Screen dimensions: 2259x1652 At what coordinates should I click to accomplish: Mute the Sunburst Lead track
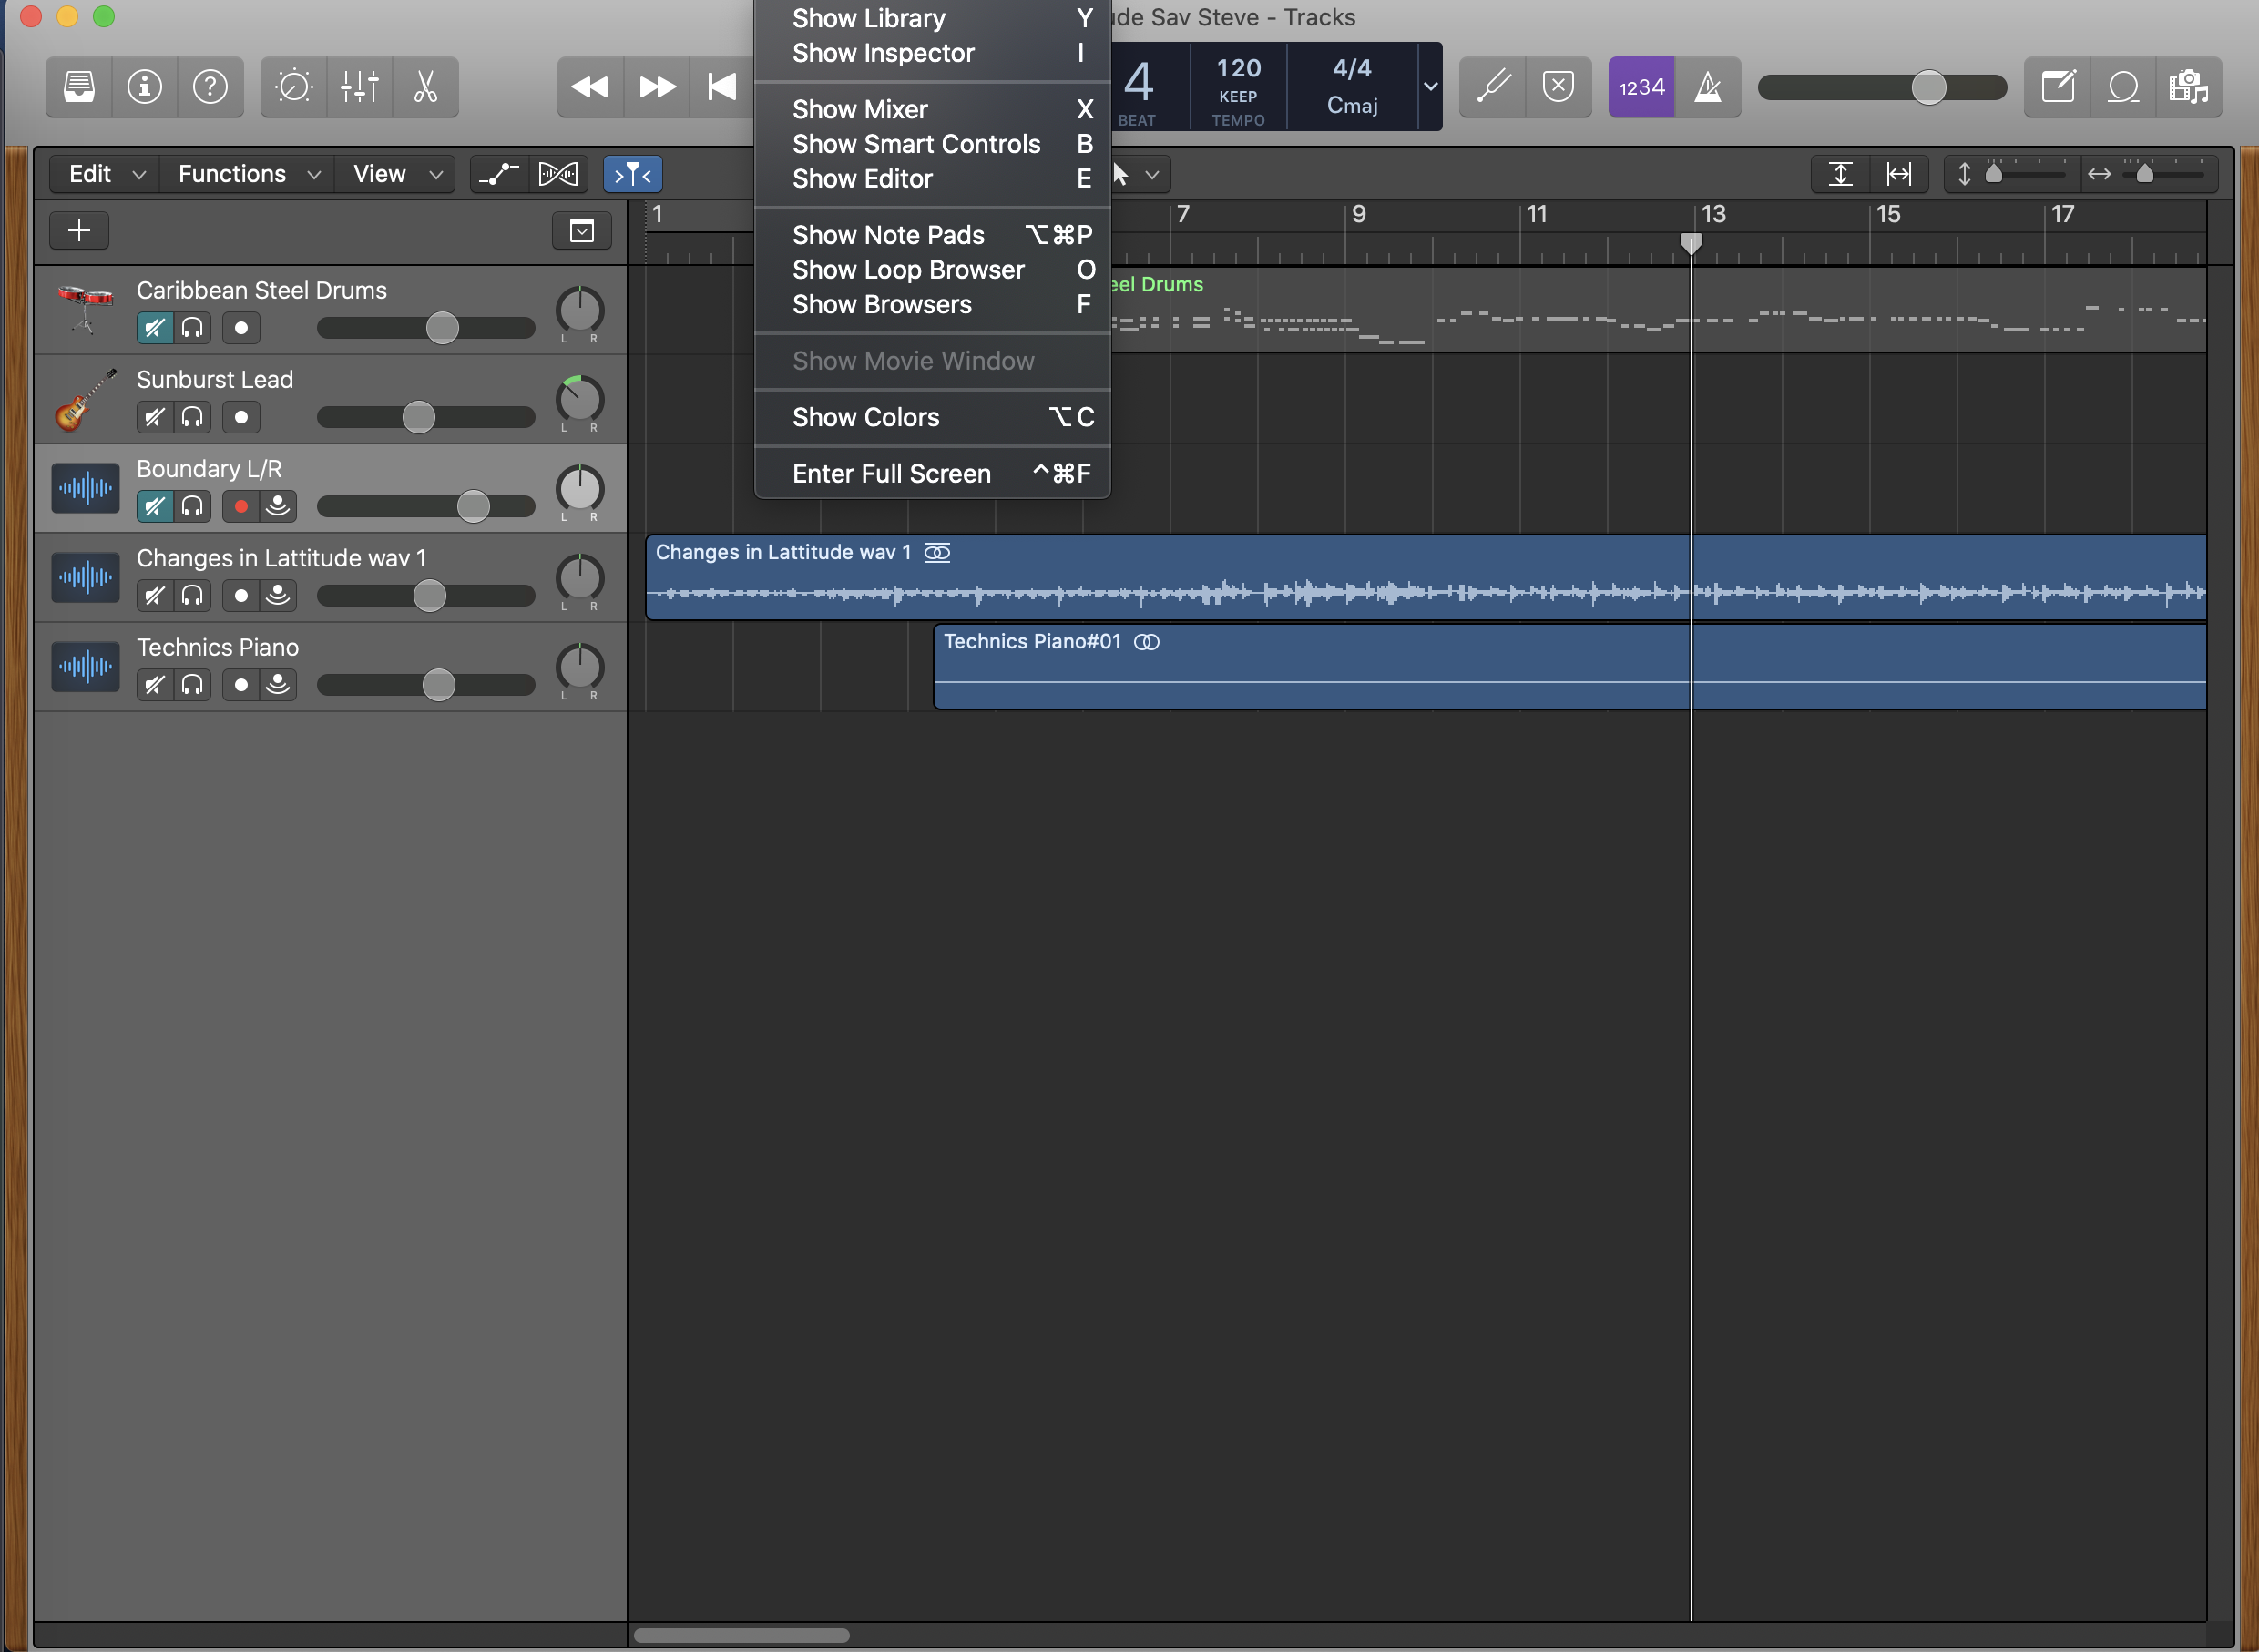(x=154, y=417)
